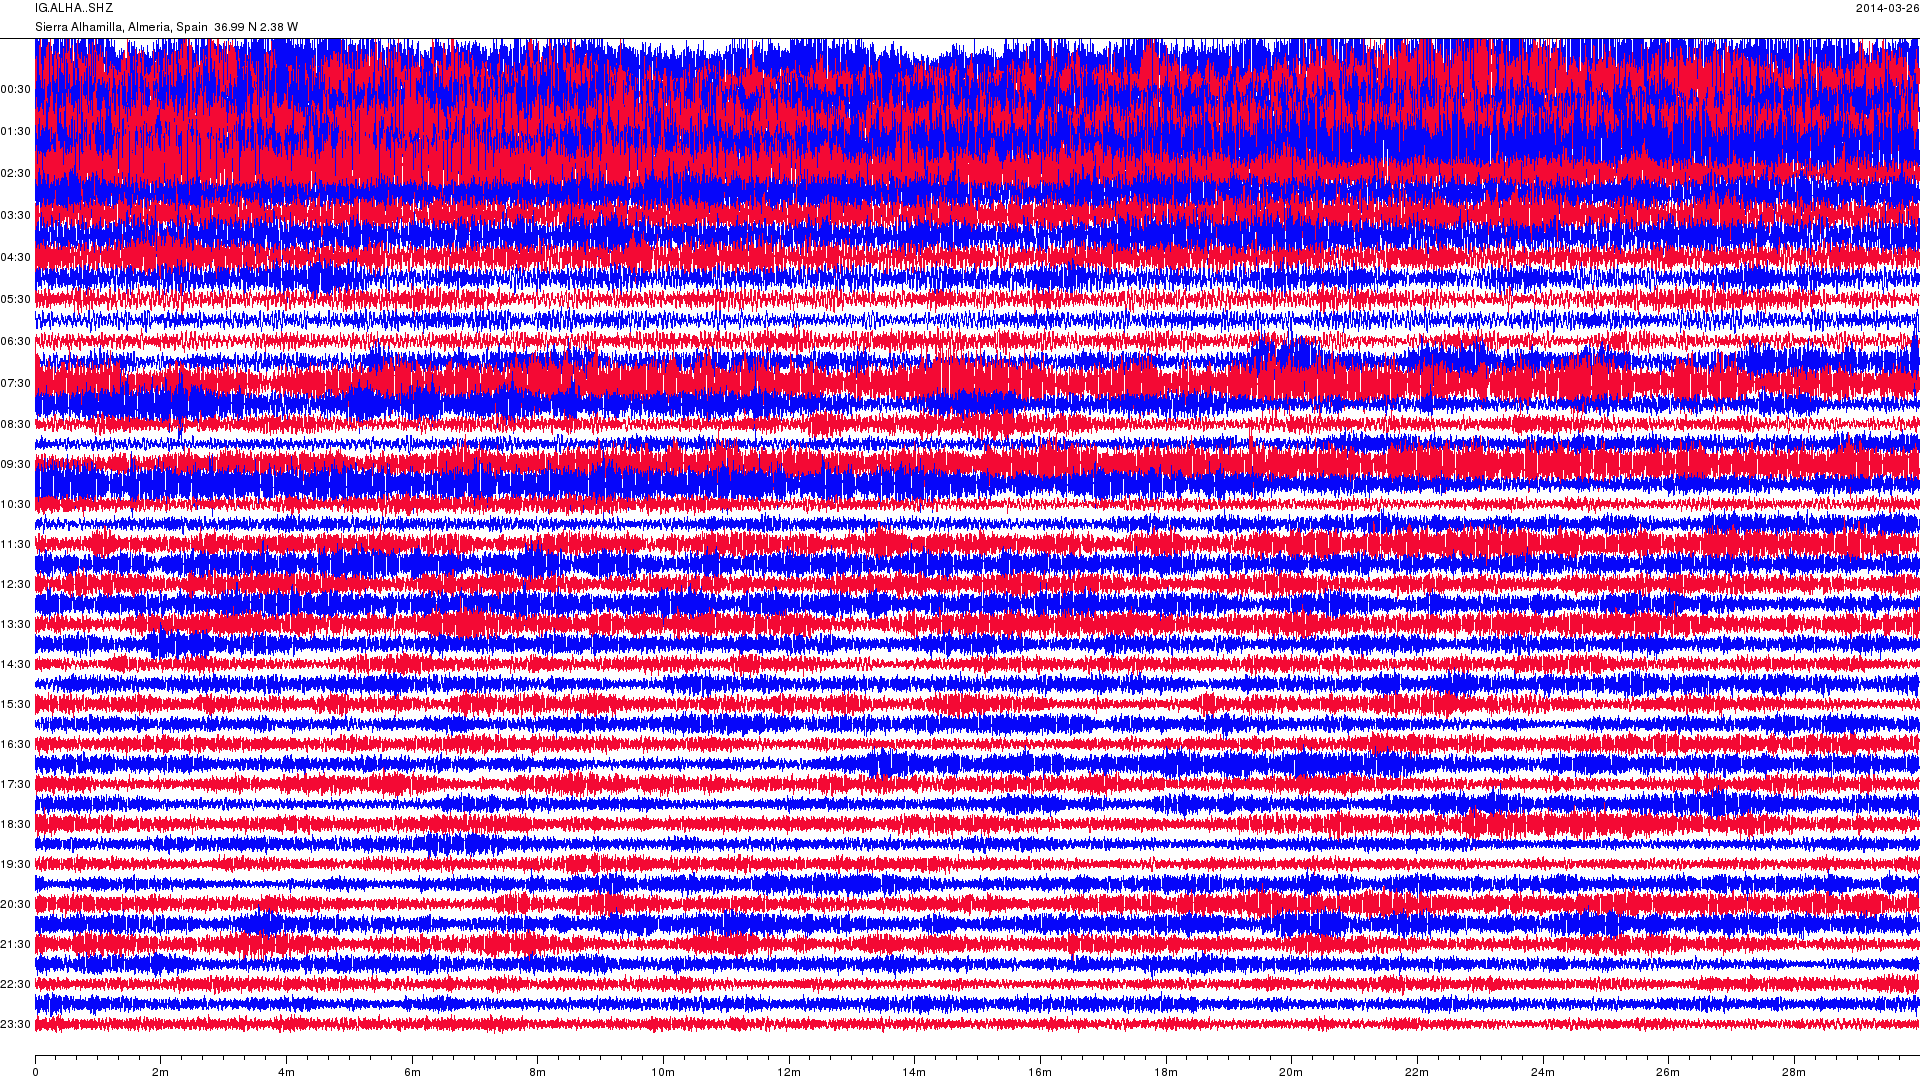Click the 11:30 time row label
The height and width of the screenshot is (1080, 1920).
tap(16, 545)
